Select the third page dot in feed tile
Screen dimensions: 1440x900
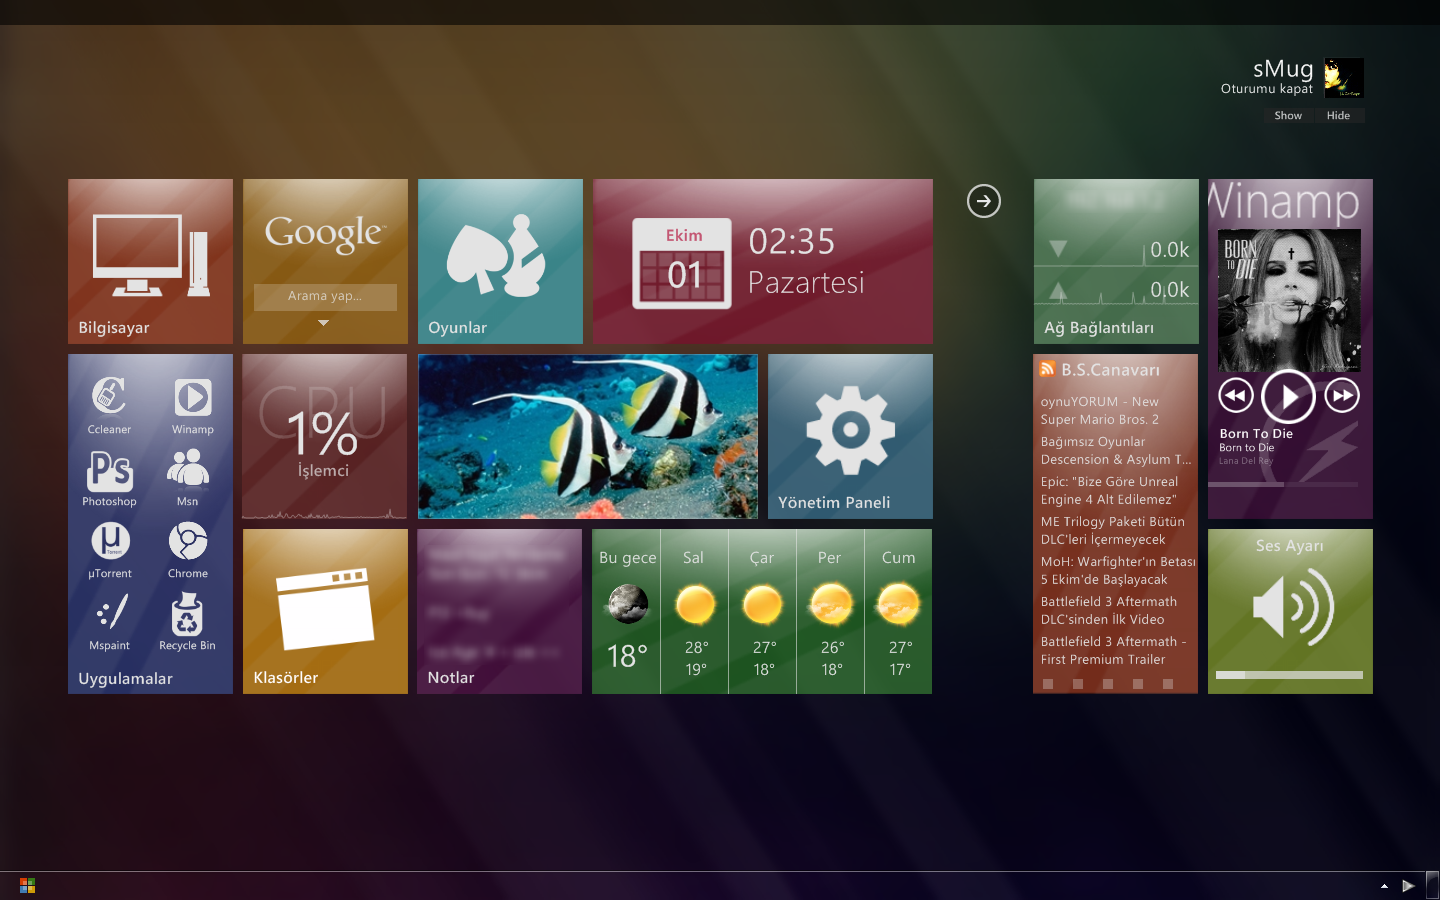(x=1108, y=684)
